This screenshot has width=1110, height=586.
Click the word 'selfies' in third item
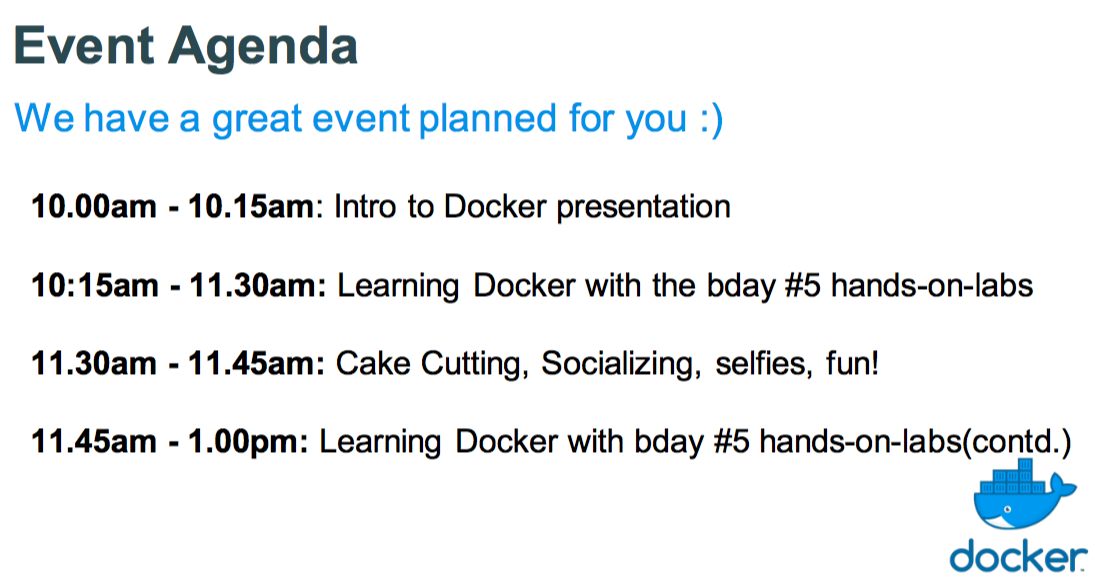point(764,363)
